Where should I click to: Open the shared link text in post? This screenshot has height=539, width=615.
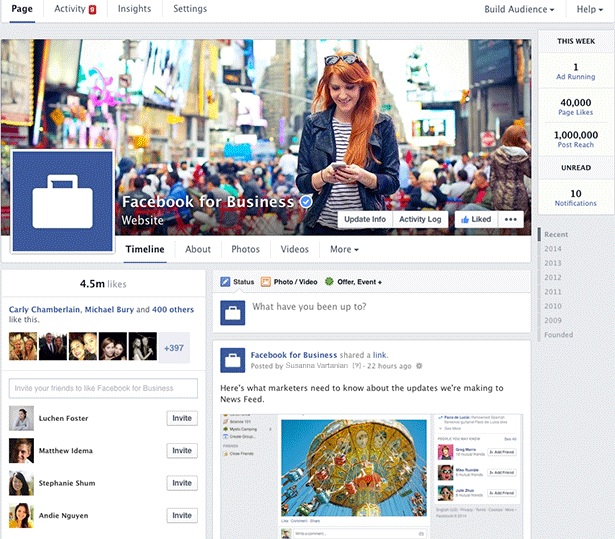[x=379, y=355]
